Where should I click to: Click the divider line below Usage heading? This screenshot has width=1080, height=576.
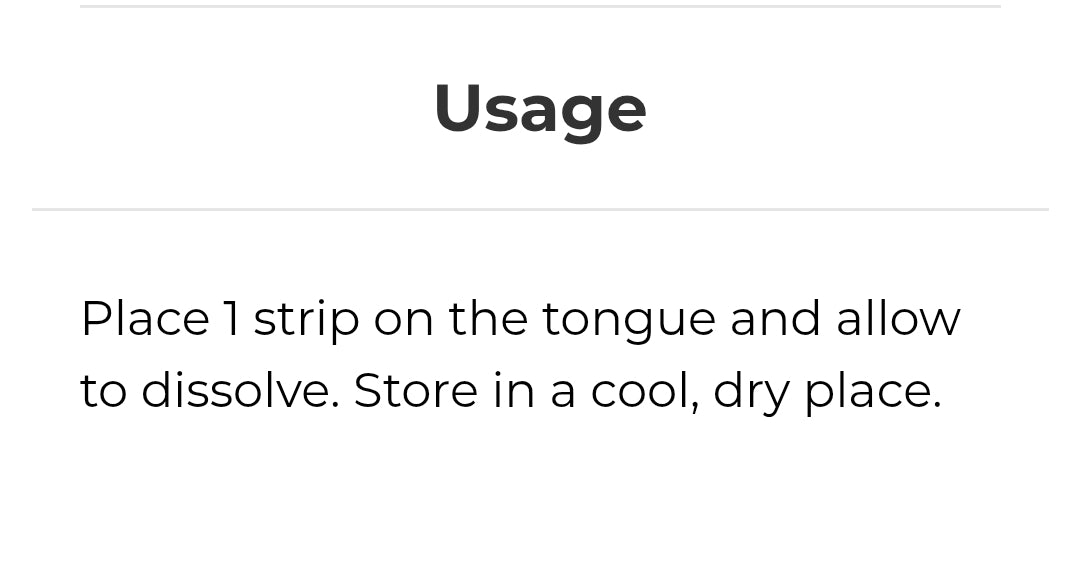[540, 210]
